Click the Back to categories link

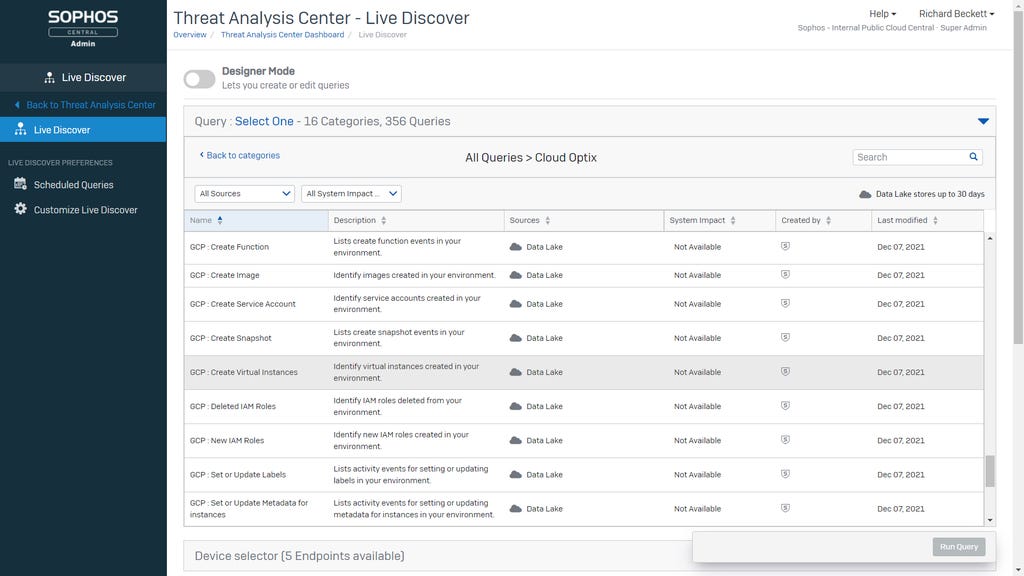[x=240, y=156]
